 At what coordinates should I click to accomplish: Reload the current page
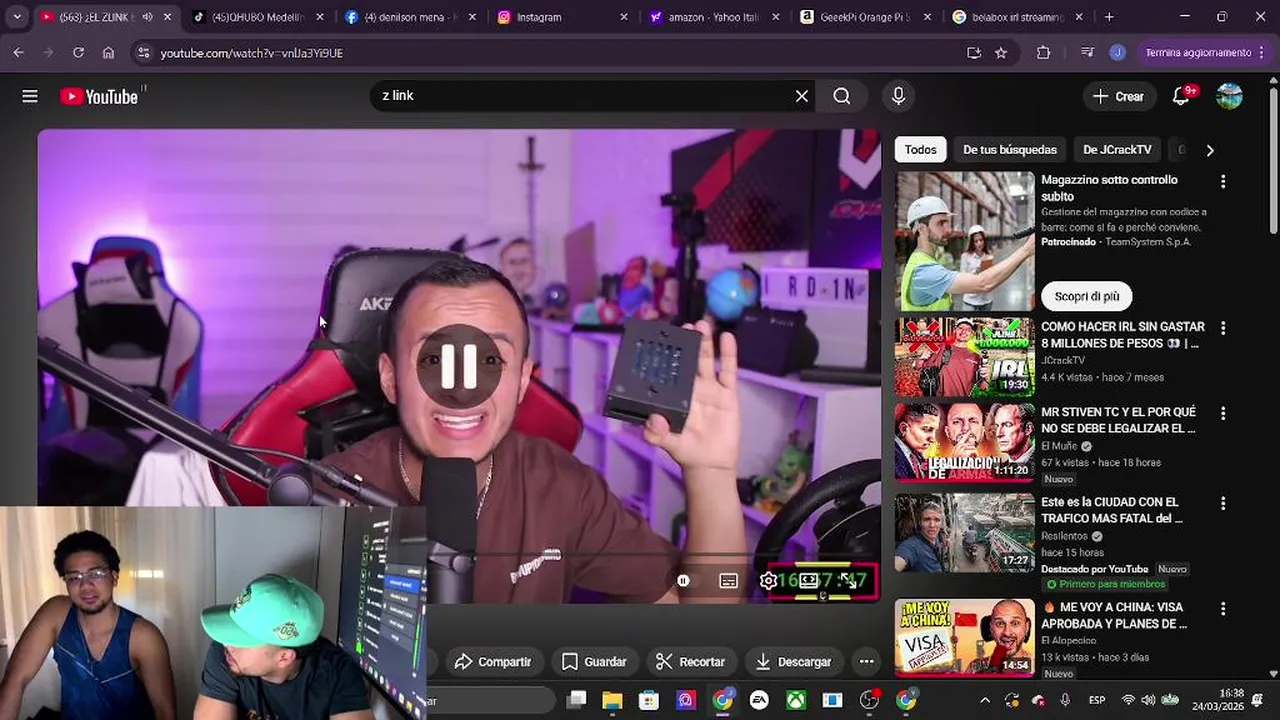point(78,52)
